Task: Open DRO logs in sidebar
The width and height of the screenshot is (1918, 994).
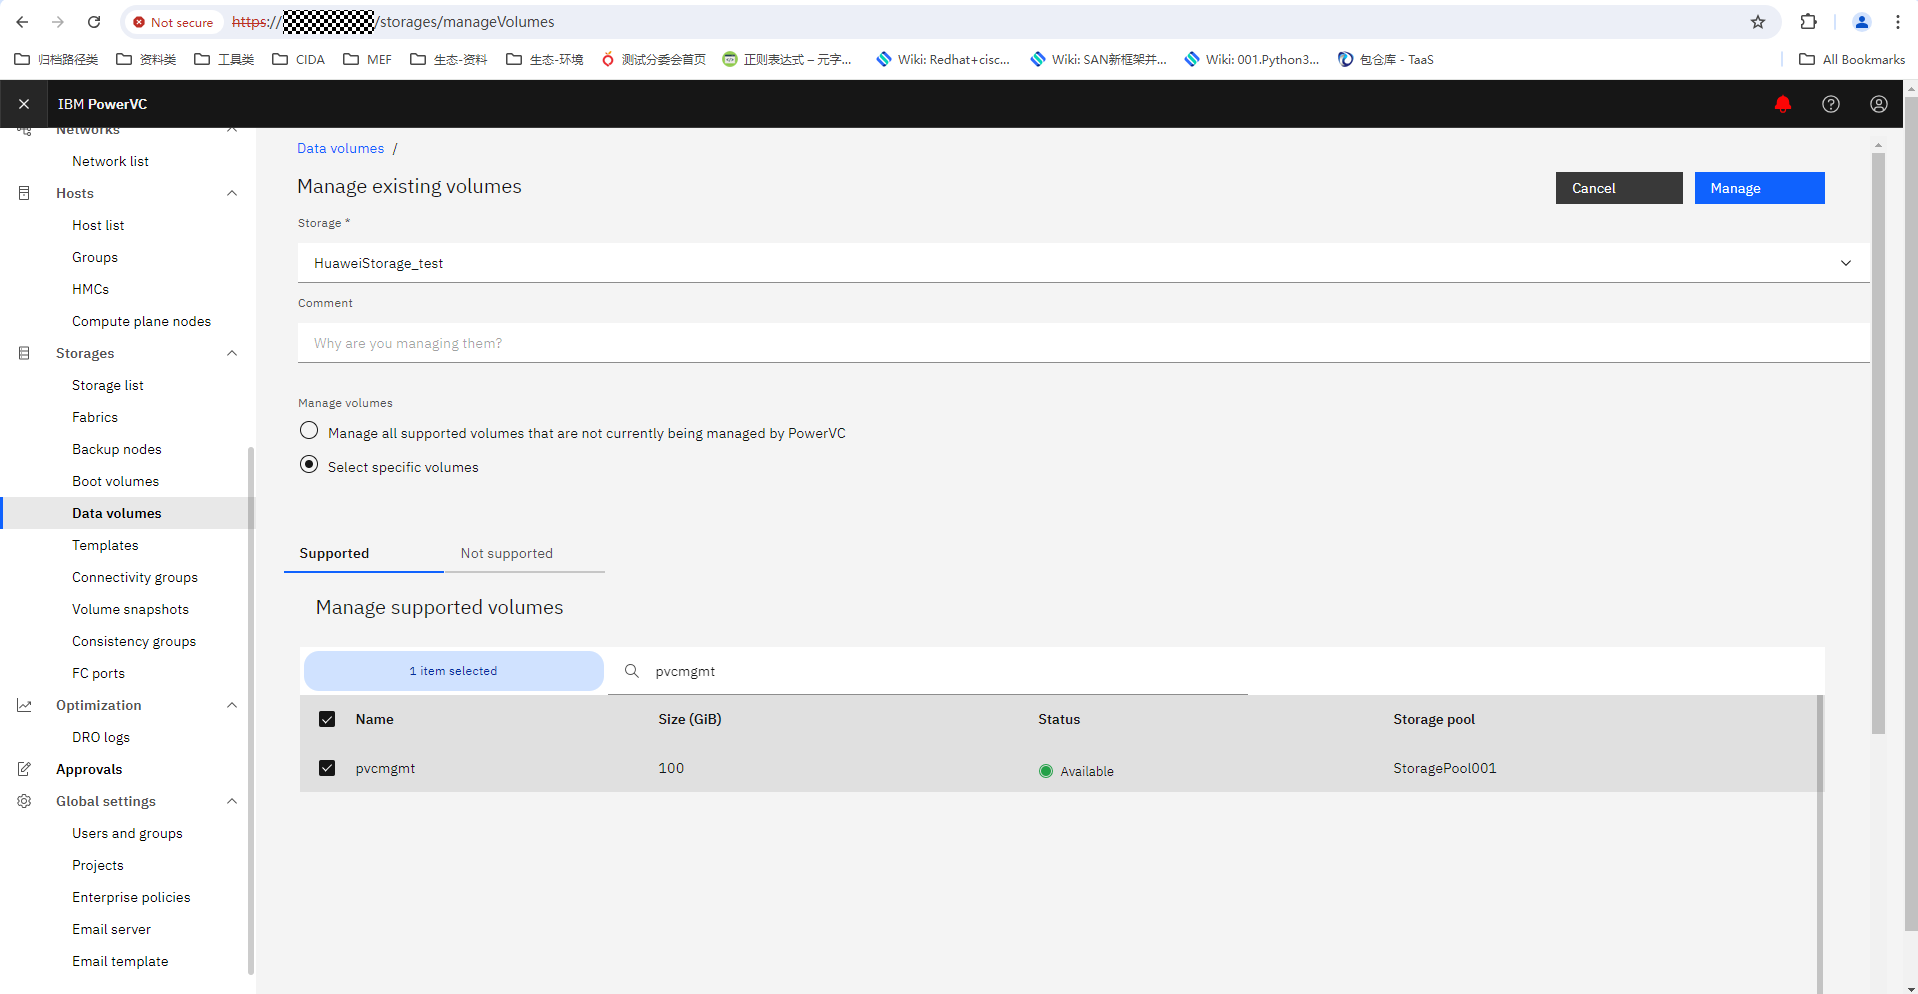Action: point(101,737)
